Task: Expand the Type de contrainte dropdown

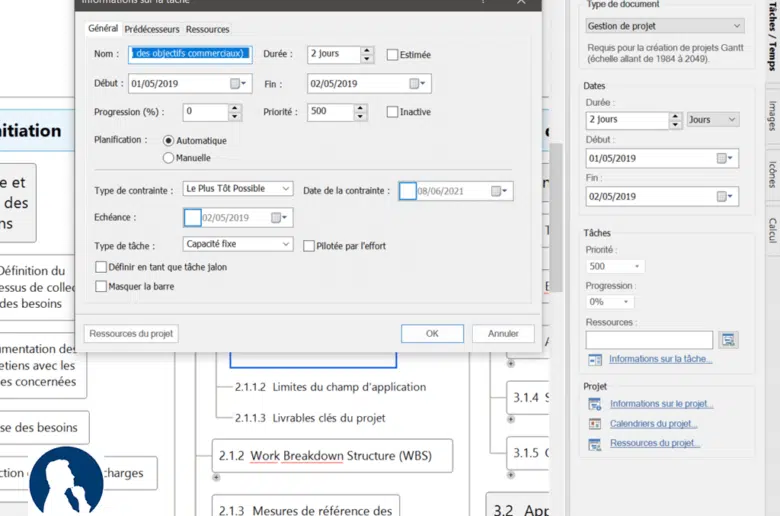Action: click(238, 189)
